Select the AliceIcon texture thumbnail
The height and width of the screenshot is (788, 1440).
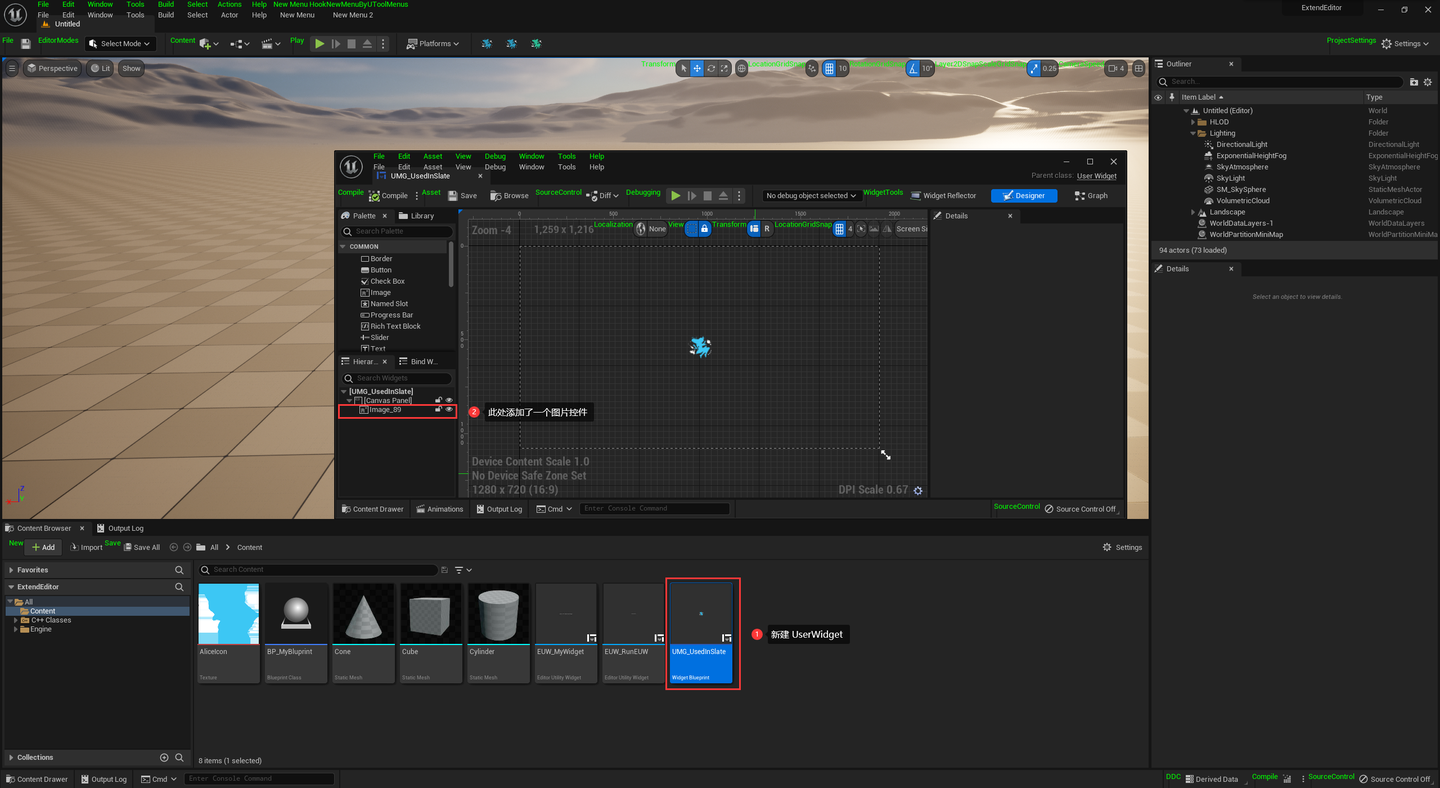(x=228, y=615)
